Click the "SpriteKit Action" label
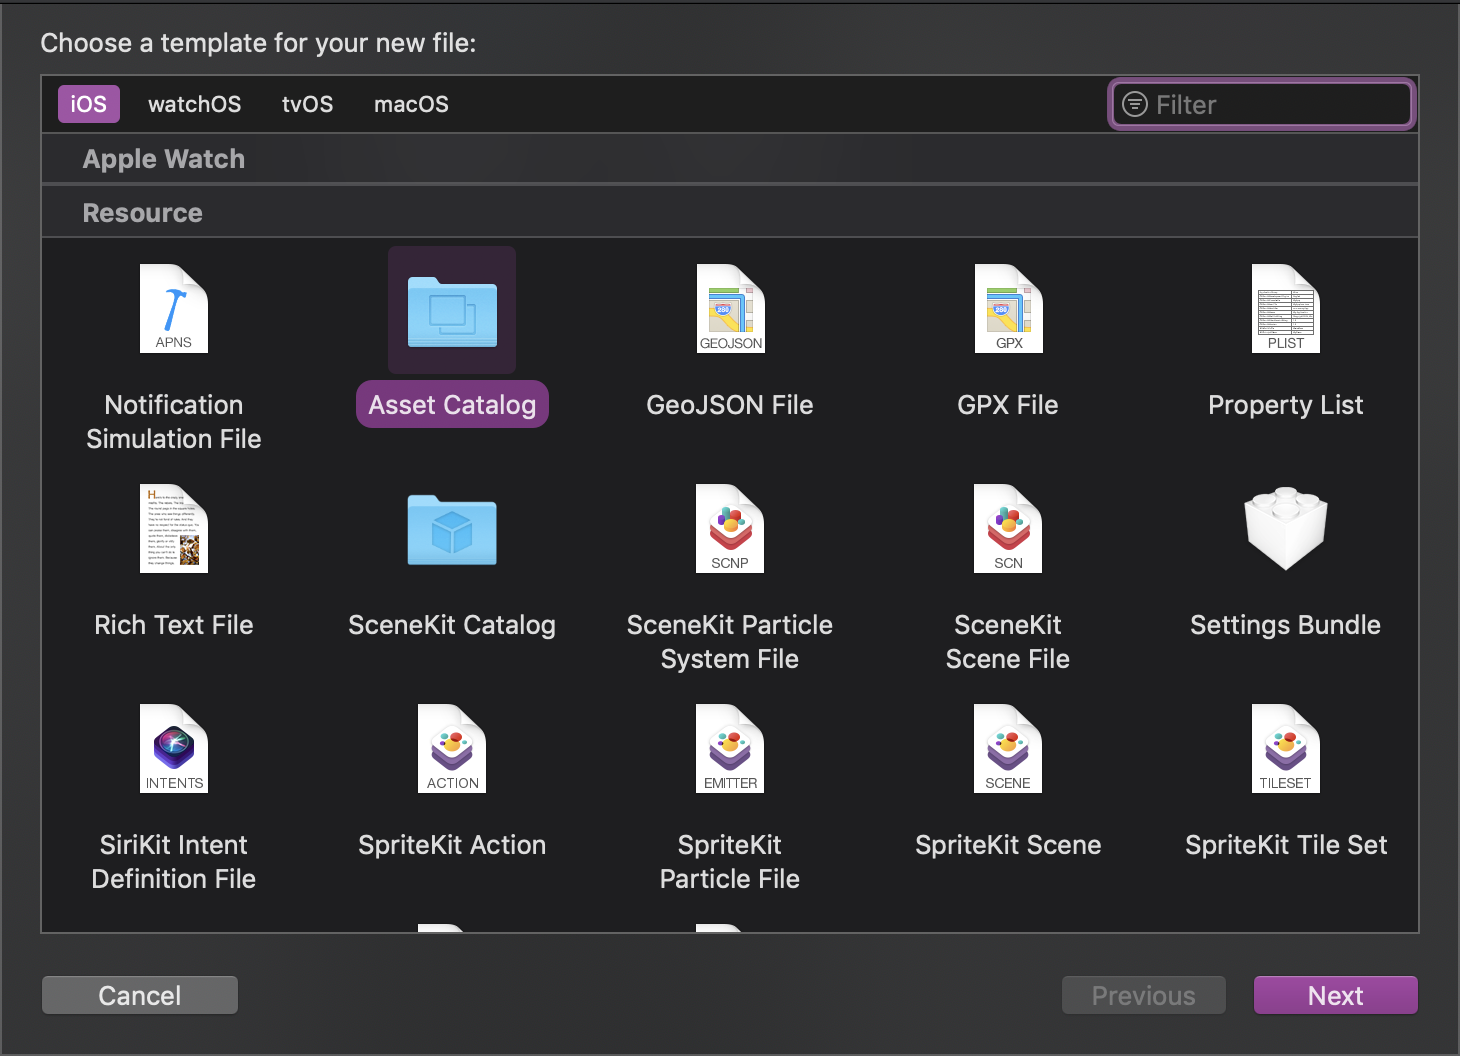This screenshot has height=1056, width=1460. 452,845
